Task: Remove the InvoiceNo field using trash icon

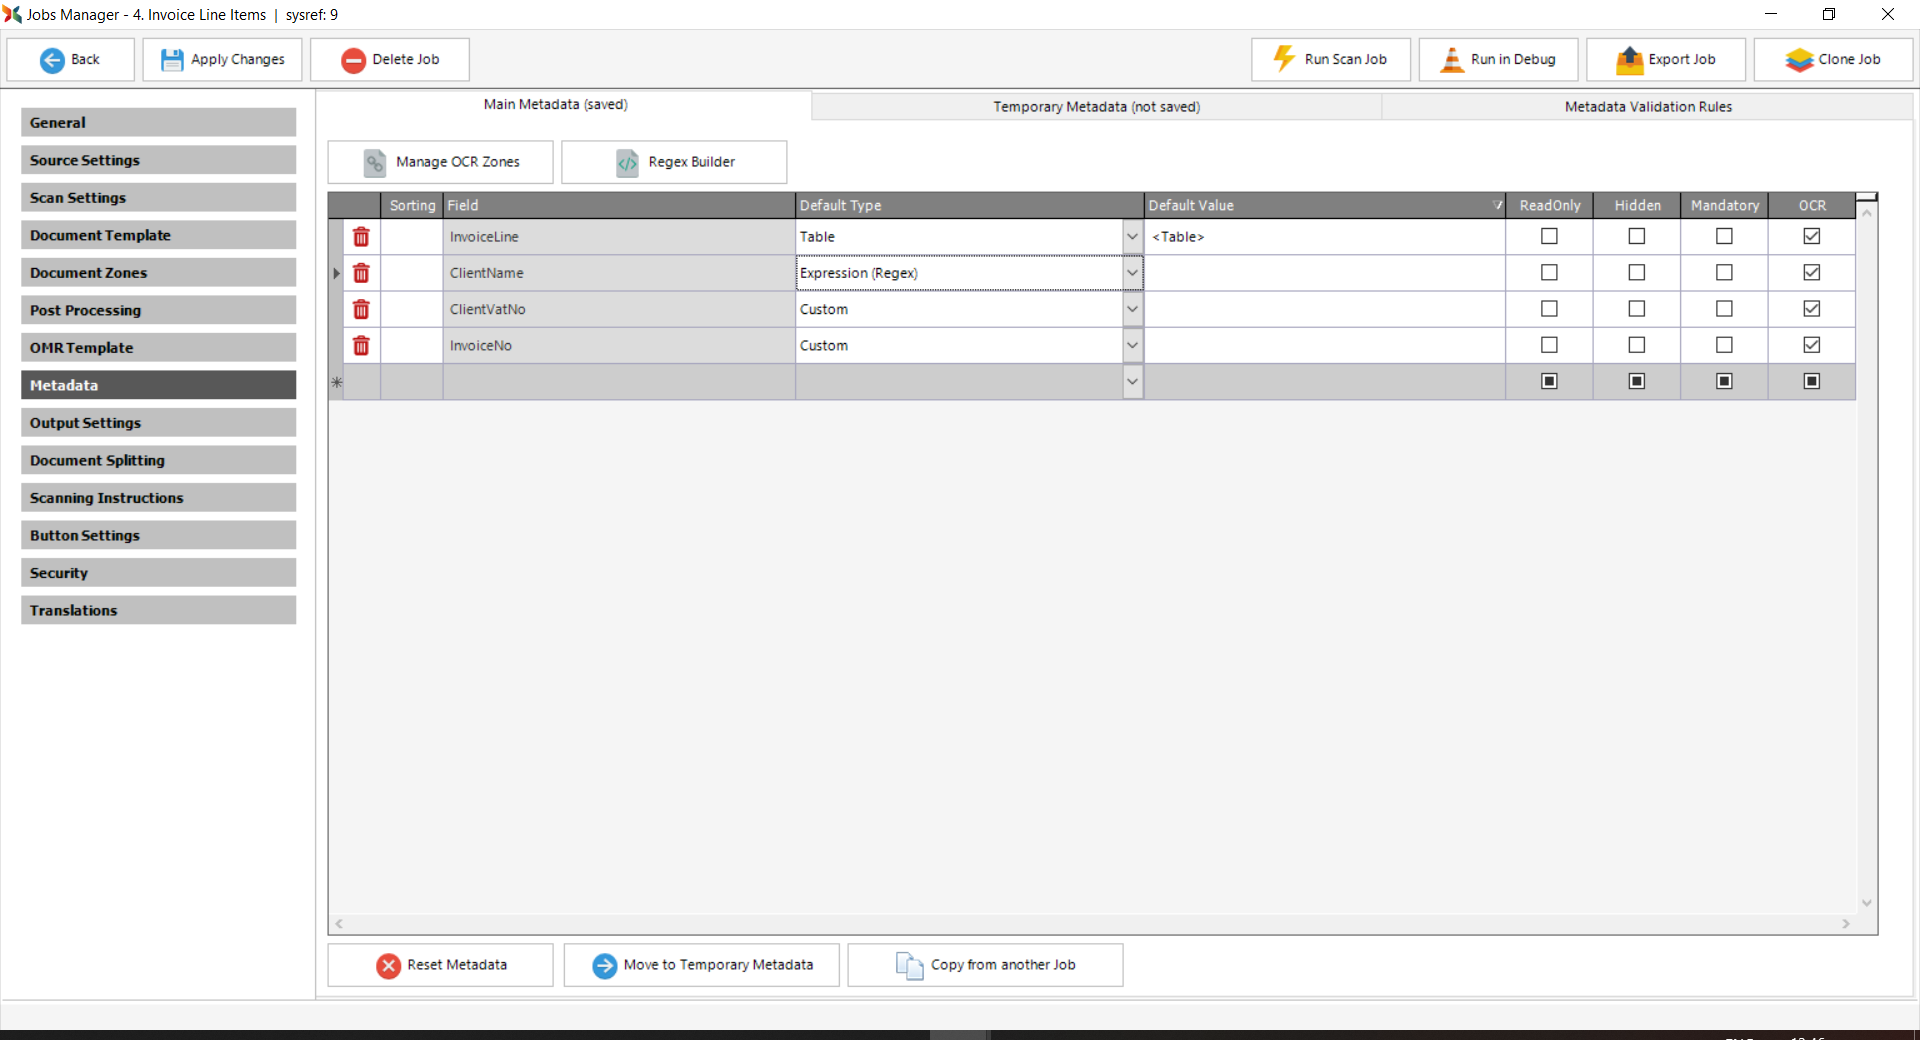Action: 361,346
